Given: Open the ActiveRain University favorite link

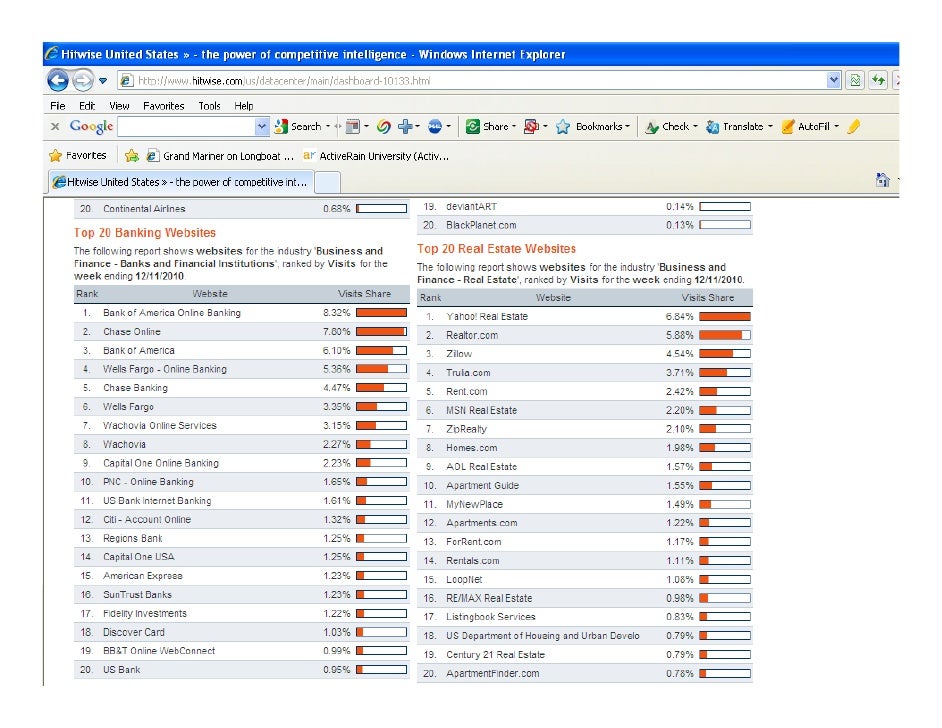Looking at the screenshot, I should (377, 156).
